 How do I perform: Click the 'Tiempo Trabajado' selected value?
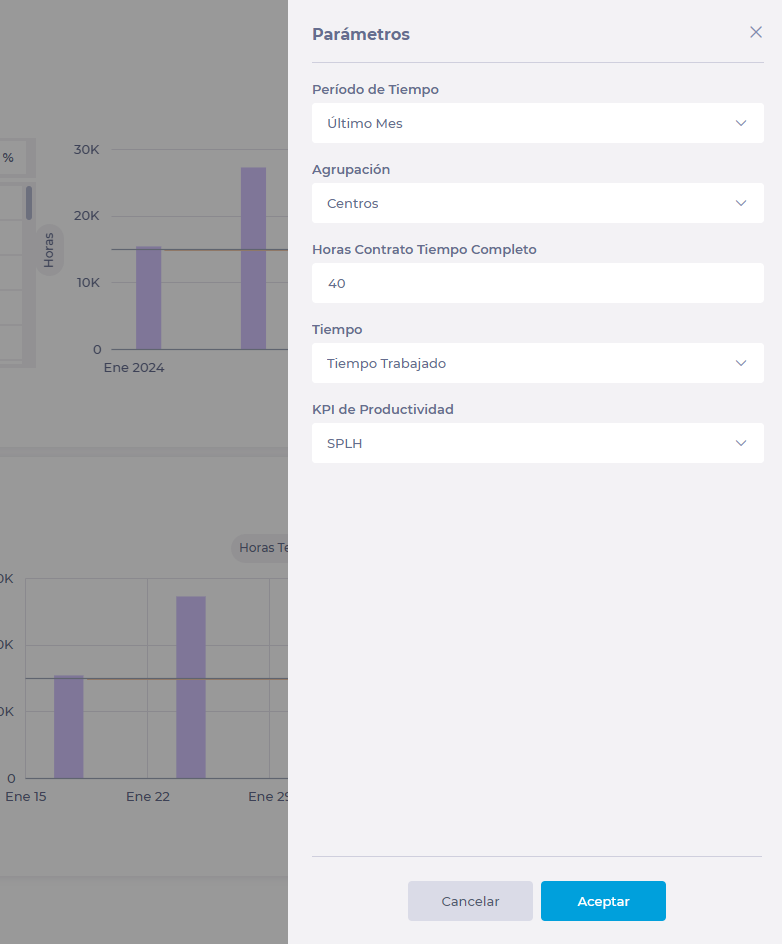pyautogui.click(x=386, y=363)
